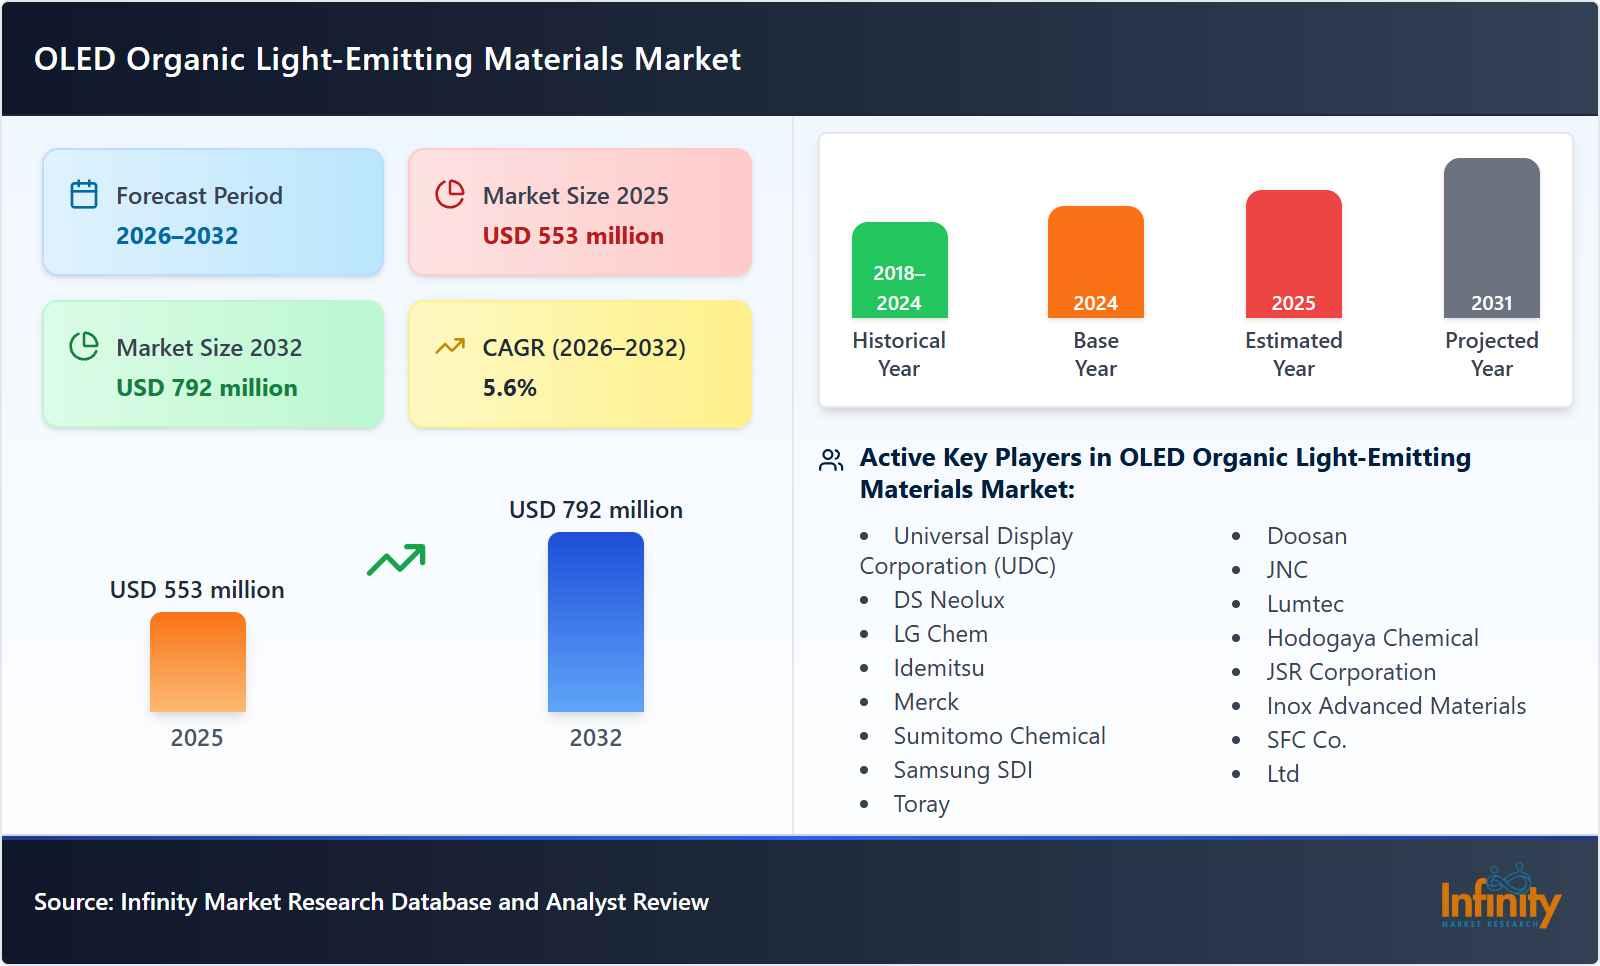
Task: Click the Source: Infinity Market Research text
Action: [370, 901]
